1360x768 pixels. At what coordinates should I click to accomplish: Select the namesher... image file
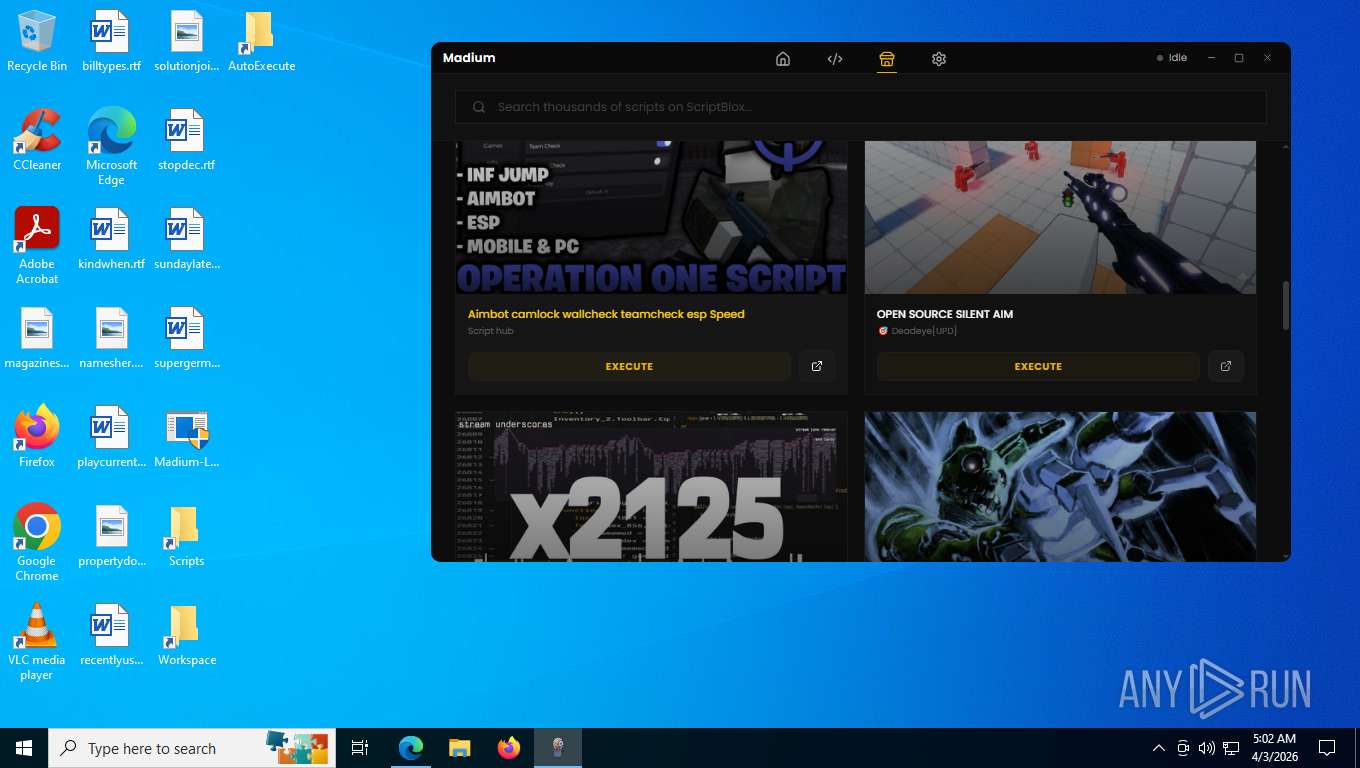tap(111, 339)
